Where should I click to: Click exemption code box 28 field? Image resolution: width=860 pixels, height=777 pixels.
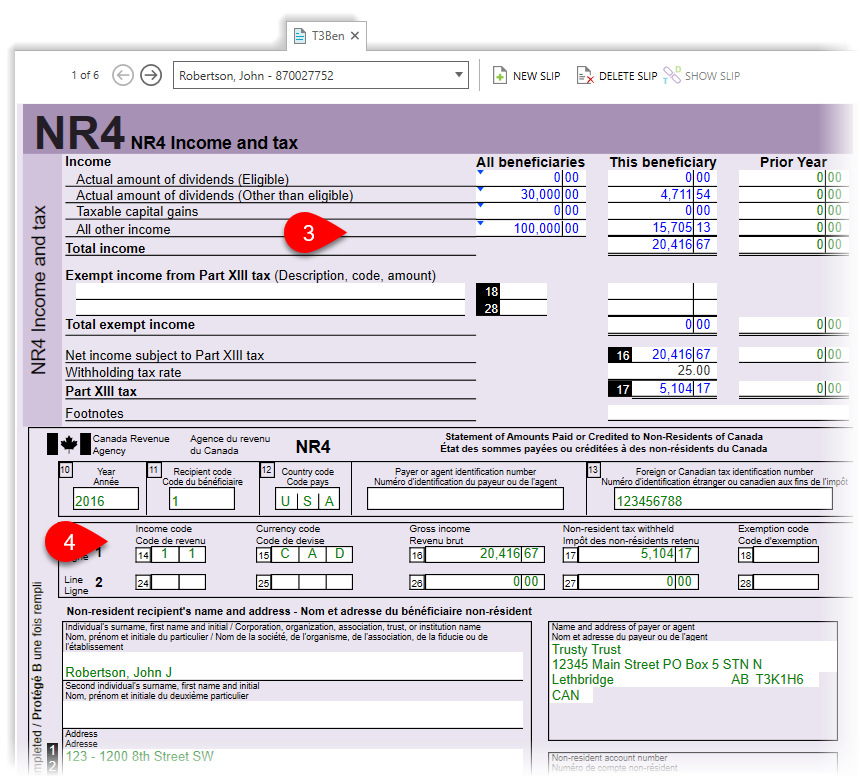click(523, 308)
